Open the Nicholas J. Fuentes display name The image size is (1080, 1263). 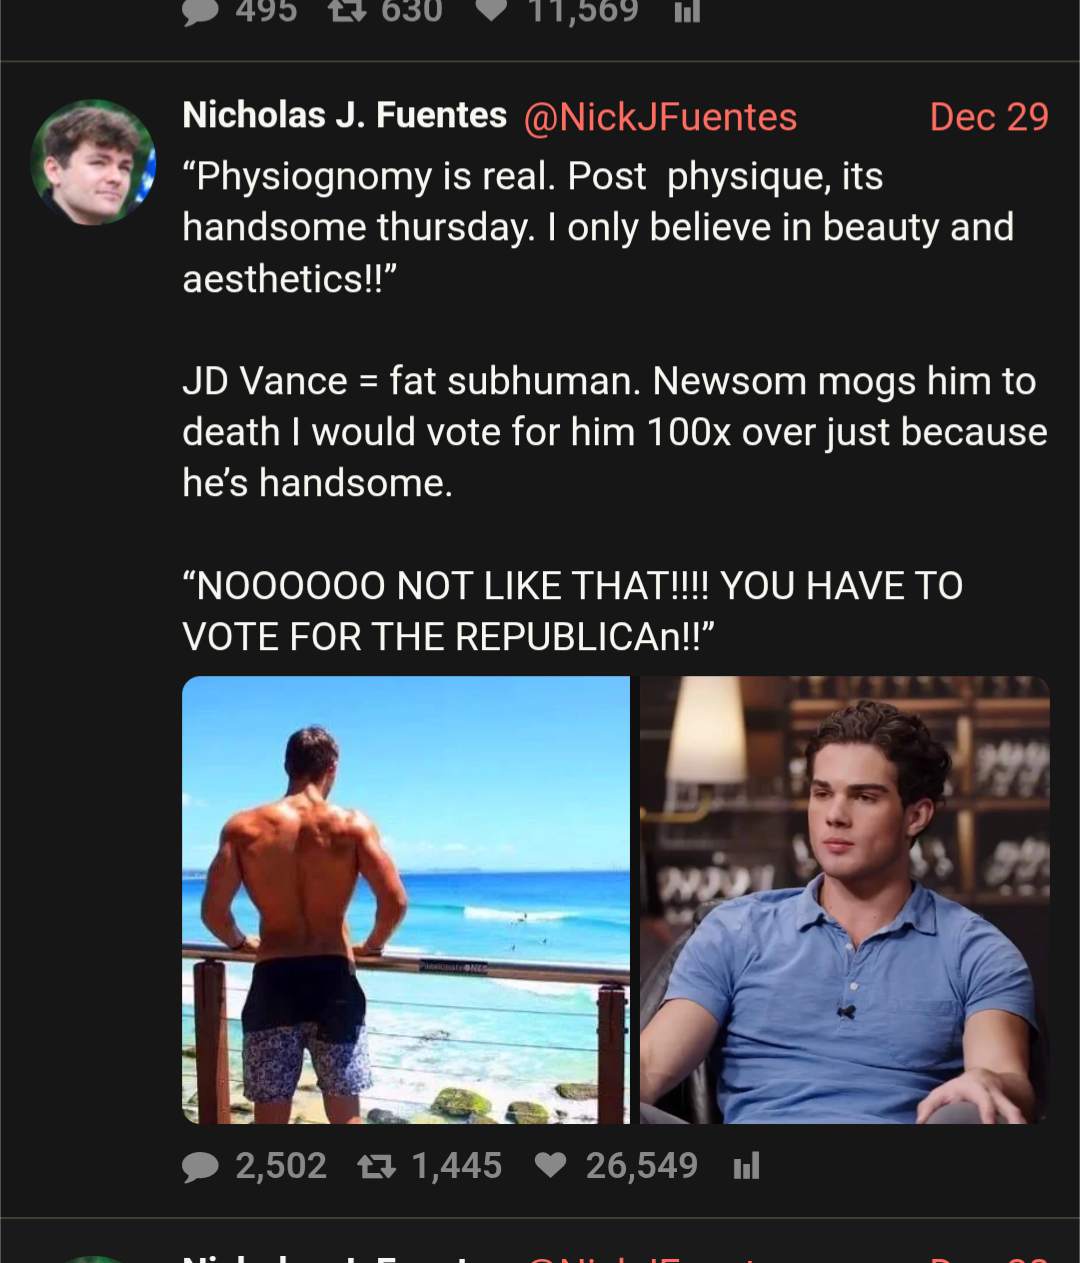point(345,116)
